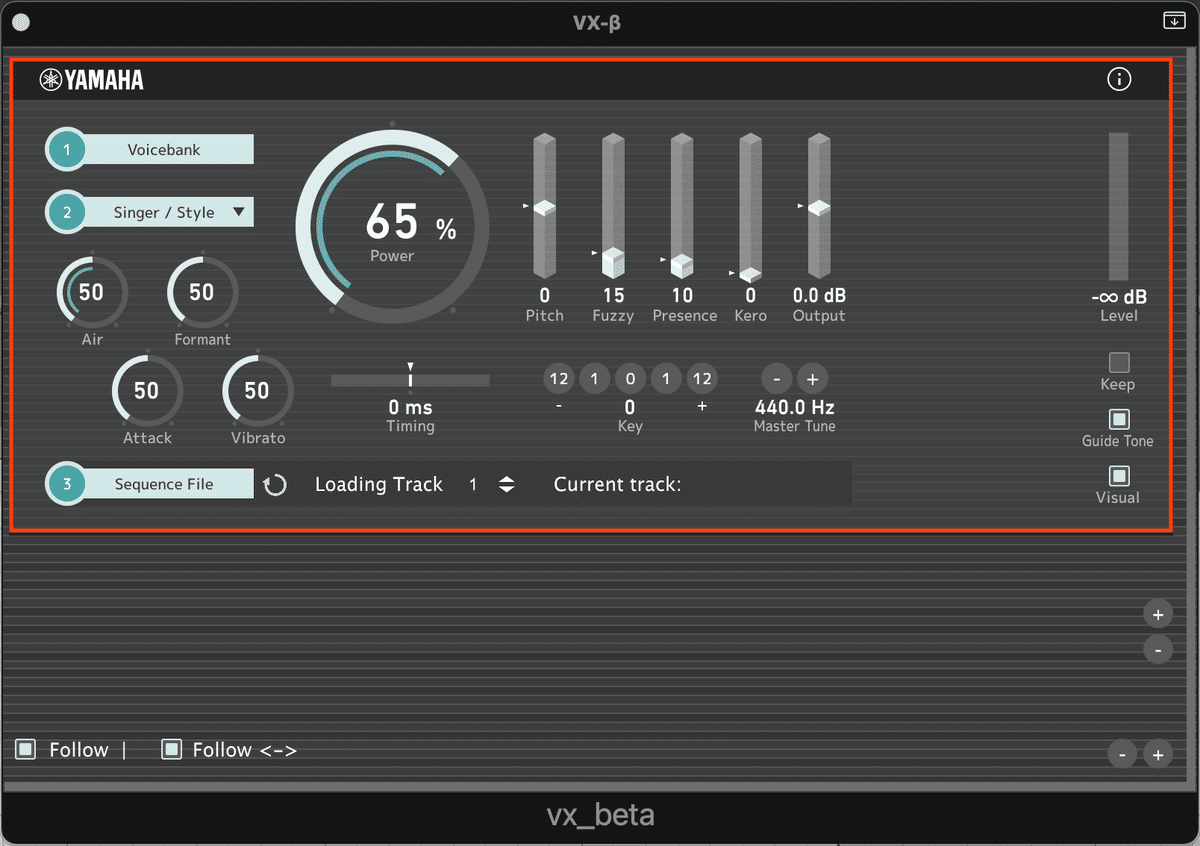1200x846 pixels.
Task: Transpose key up 1 semitone
Action: (666, 379)
